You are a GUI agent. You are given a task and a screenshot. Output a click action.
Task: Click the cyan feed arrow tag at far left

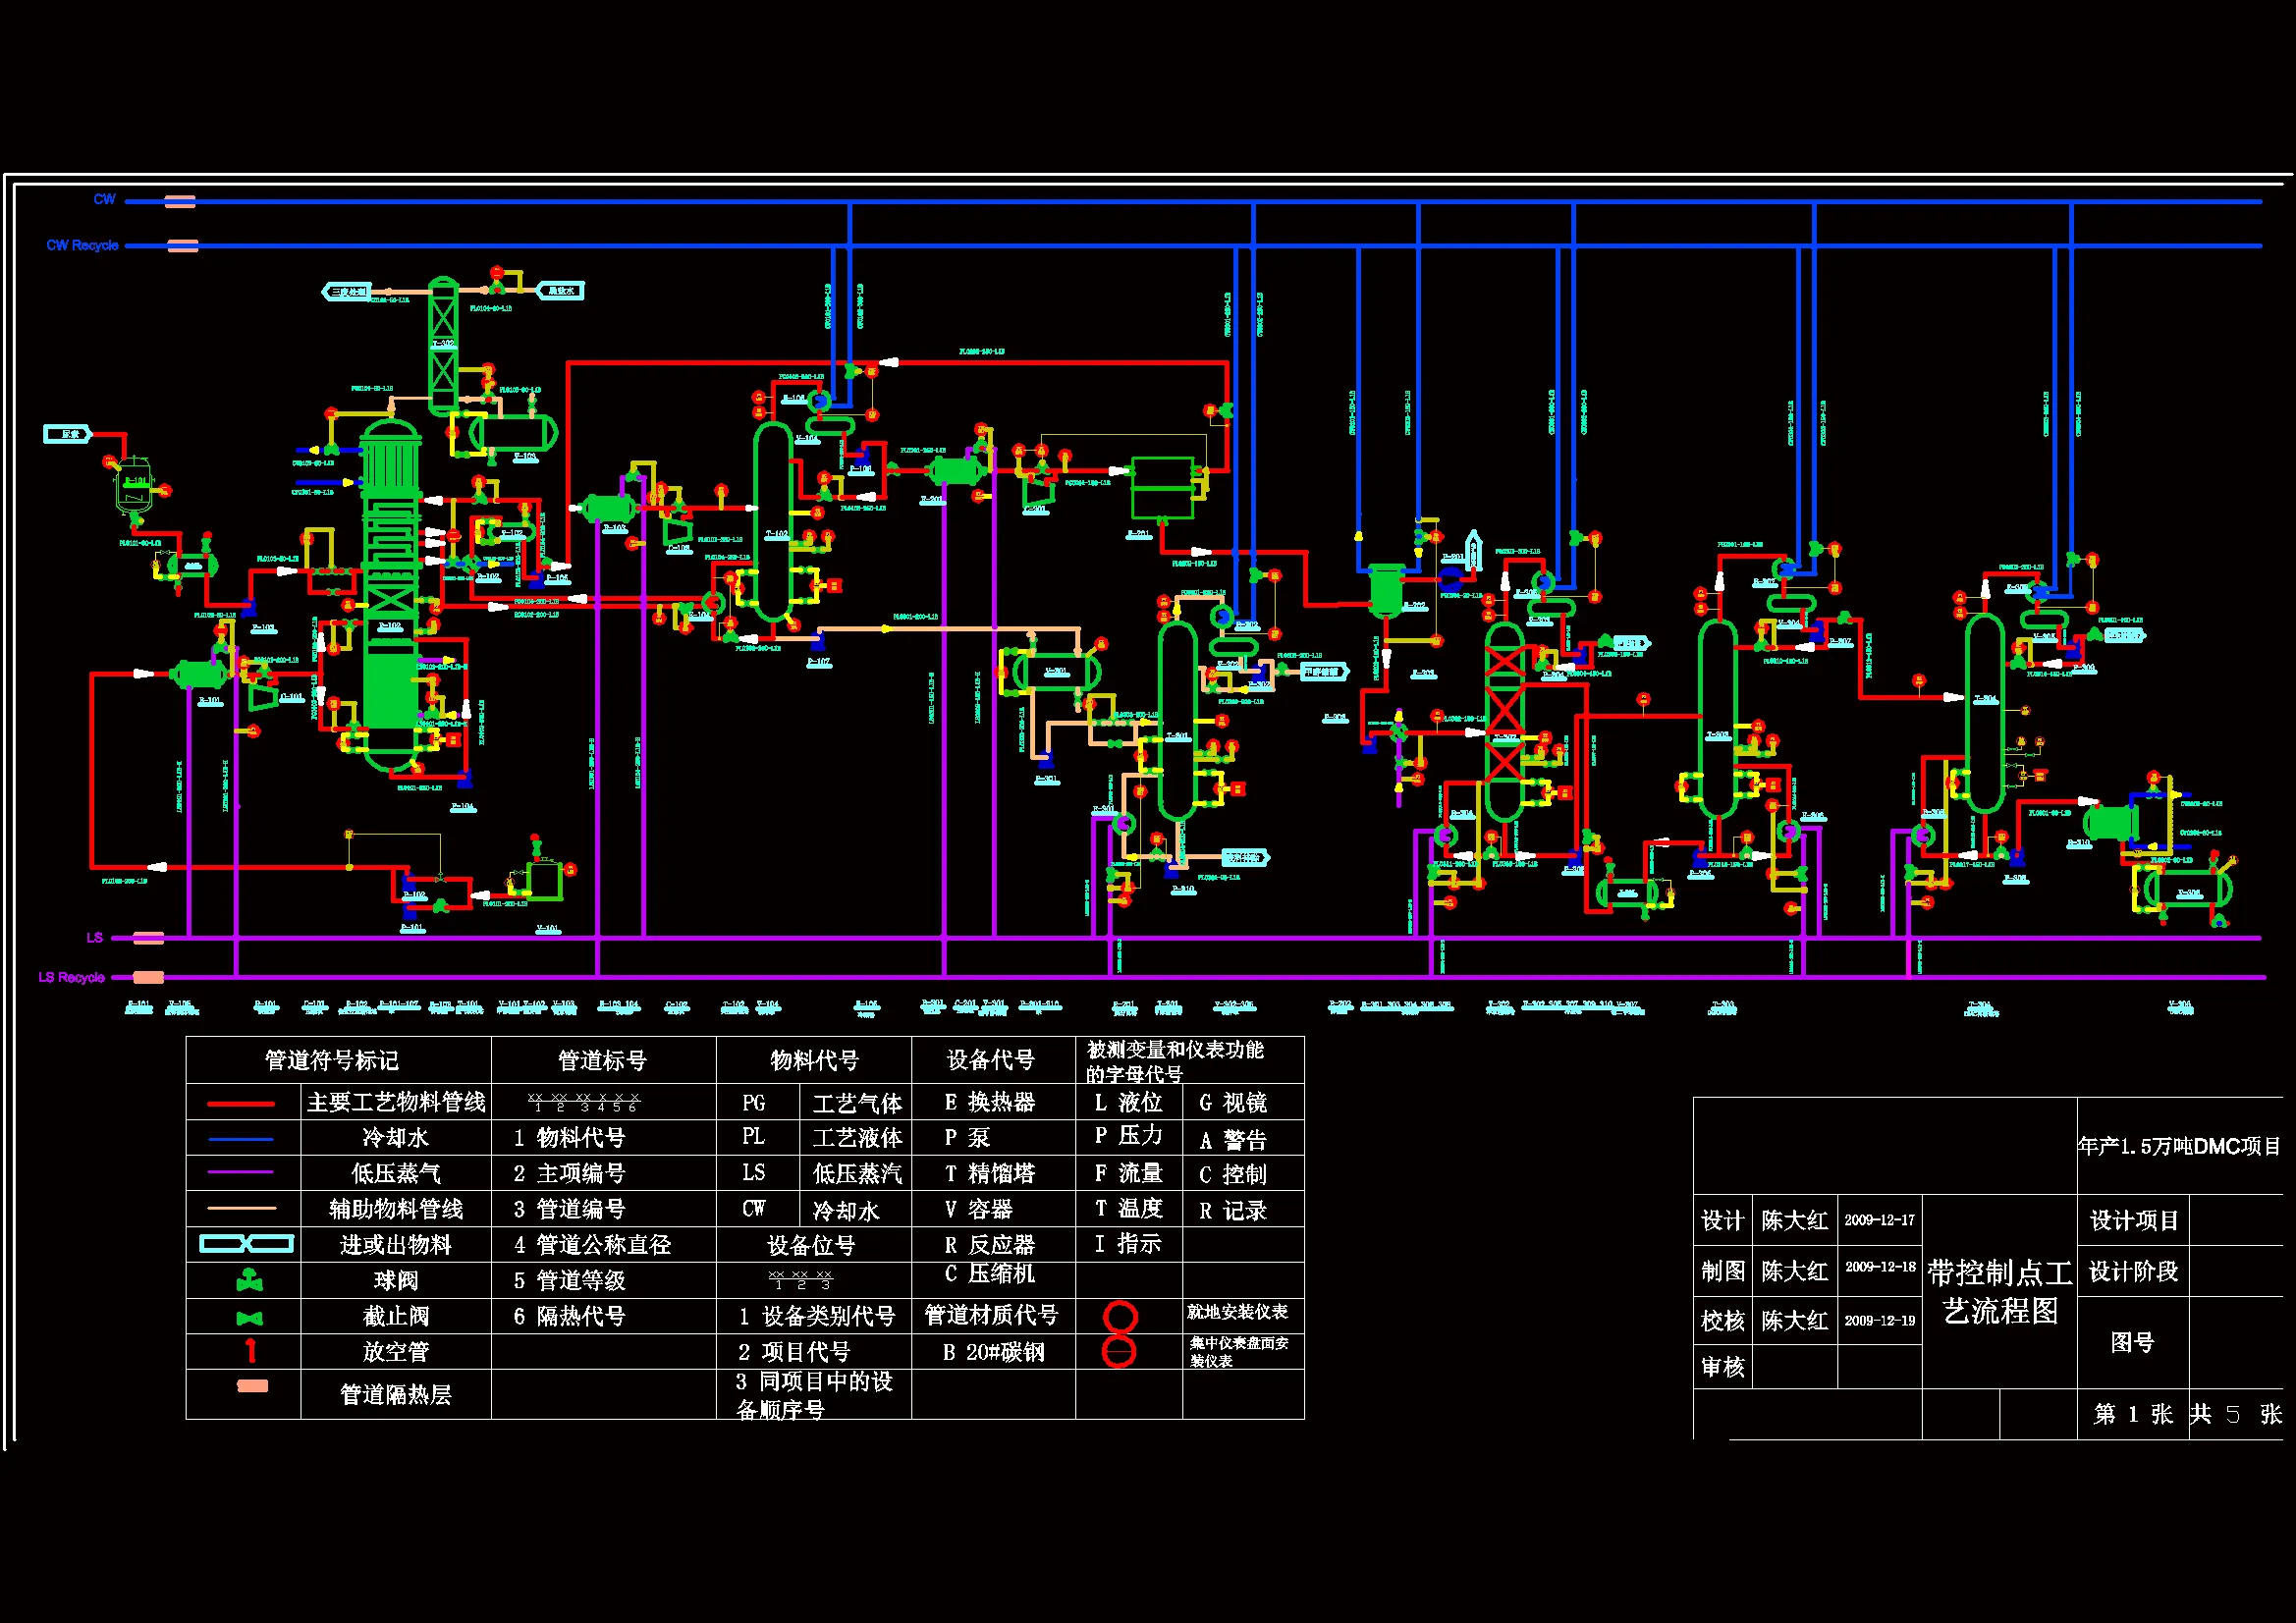tap(68, 434)
